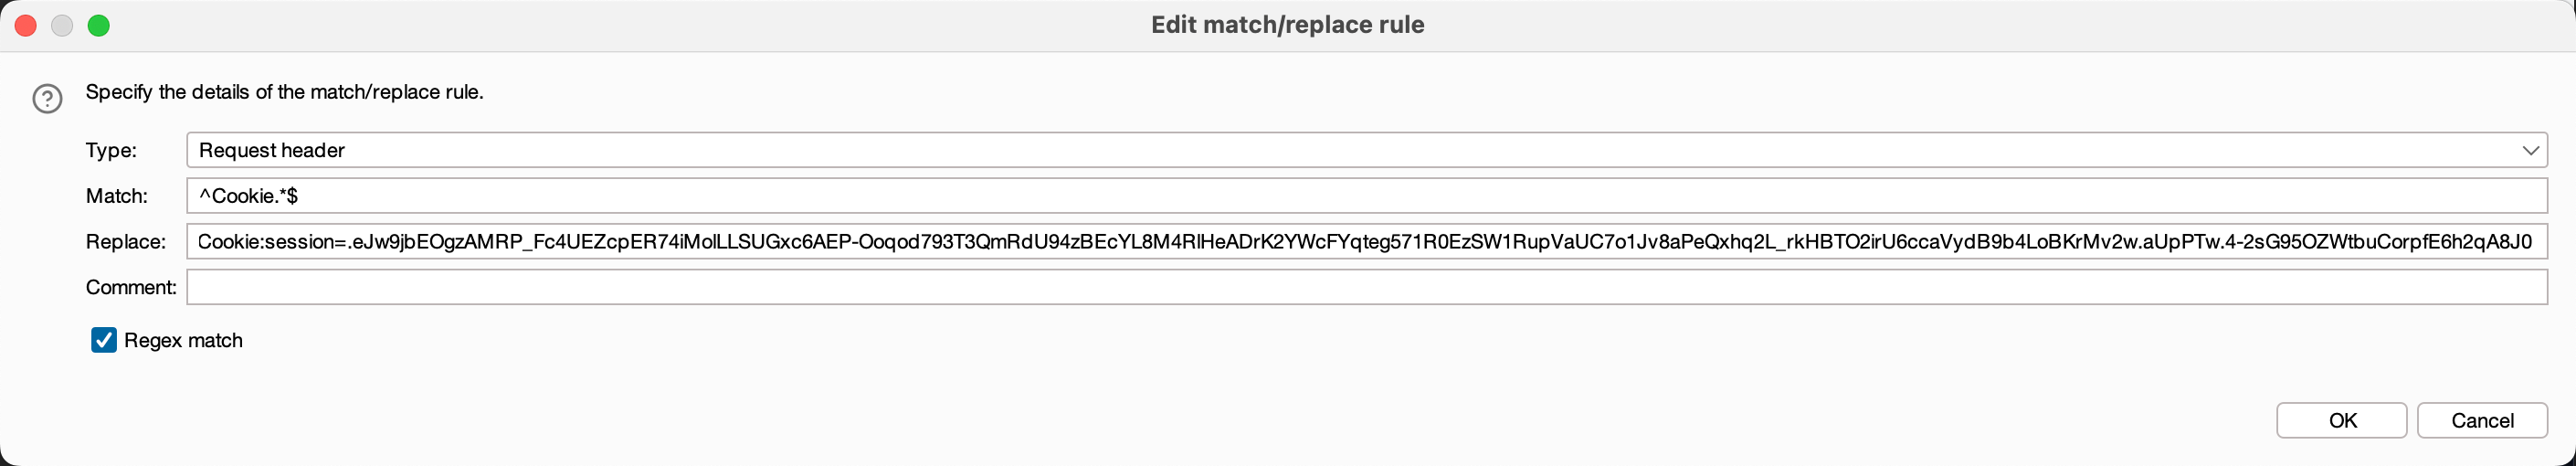Click the 'Type:' field label
The width and height of the screenshot is (2576, 466).
click(111, 150)
